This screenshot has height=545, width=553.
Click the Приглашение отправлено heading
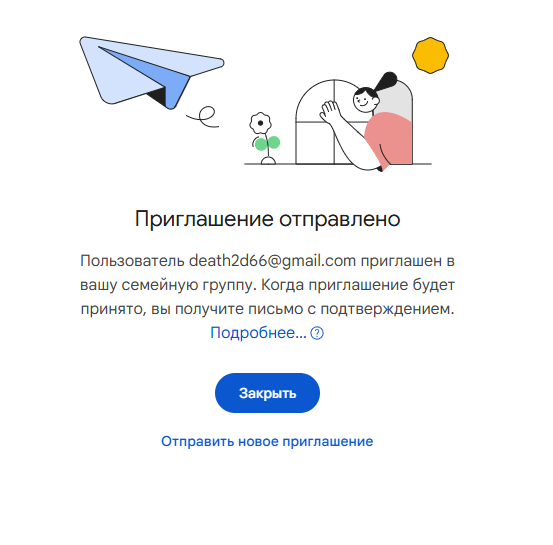[x=267, y=219]
